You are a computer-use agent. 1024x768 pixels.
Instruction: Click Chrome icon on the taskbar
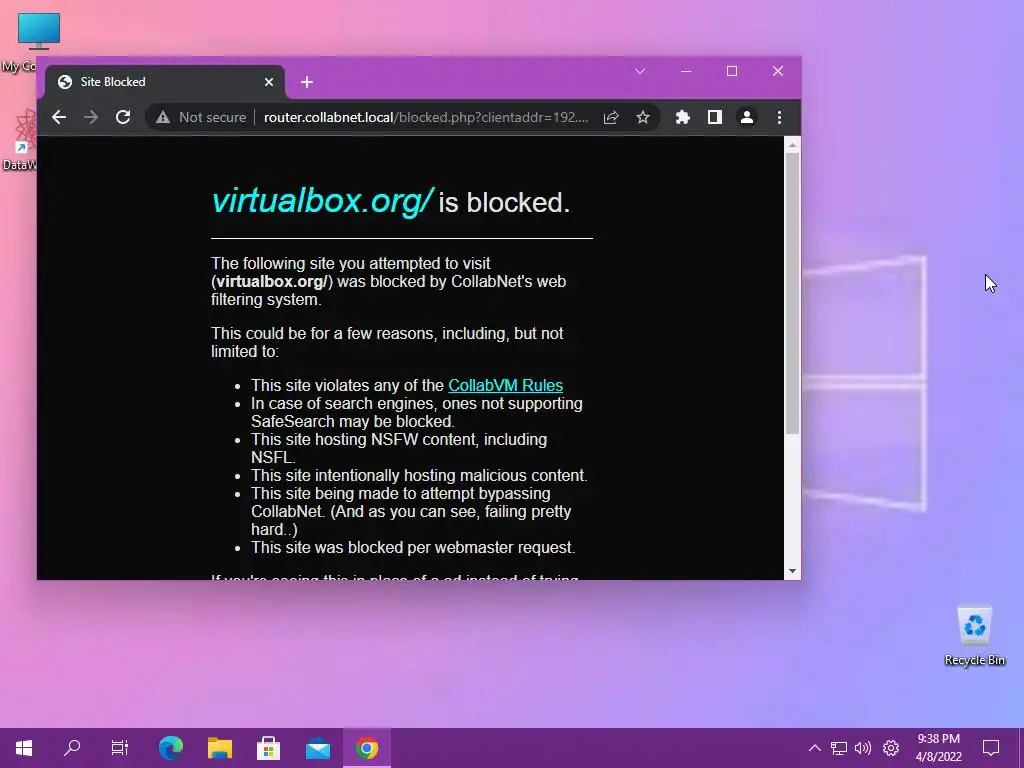click(366, 748)
